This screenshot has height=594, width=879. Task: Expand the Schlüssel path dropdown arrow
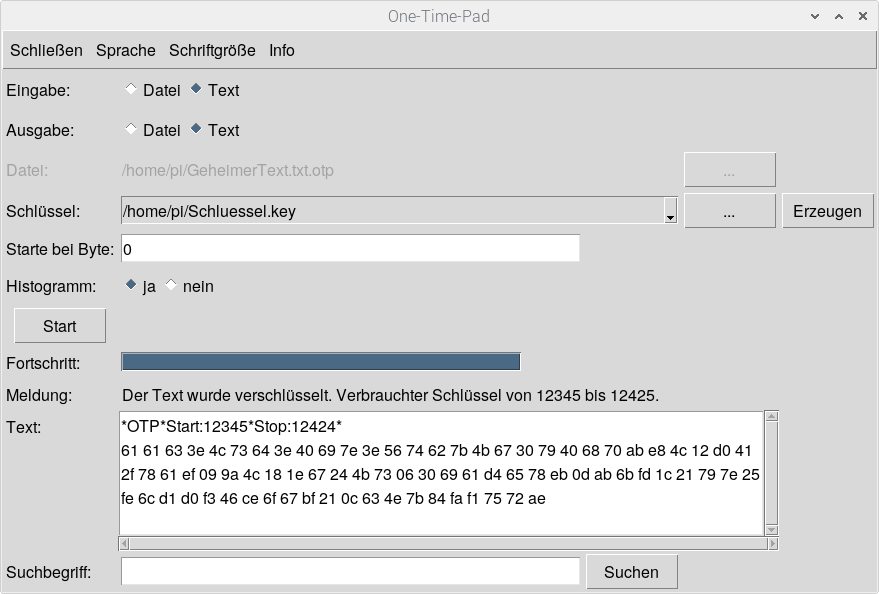click(x=670, y=212)
